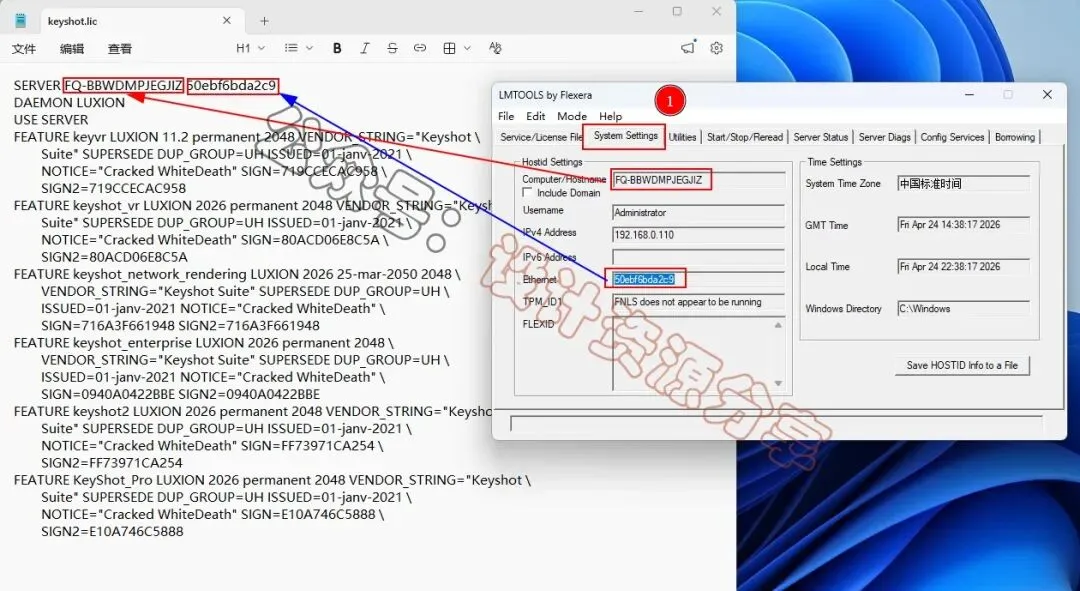Add a new tab in Notepad

coord(264,21)
